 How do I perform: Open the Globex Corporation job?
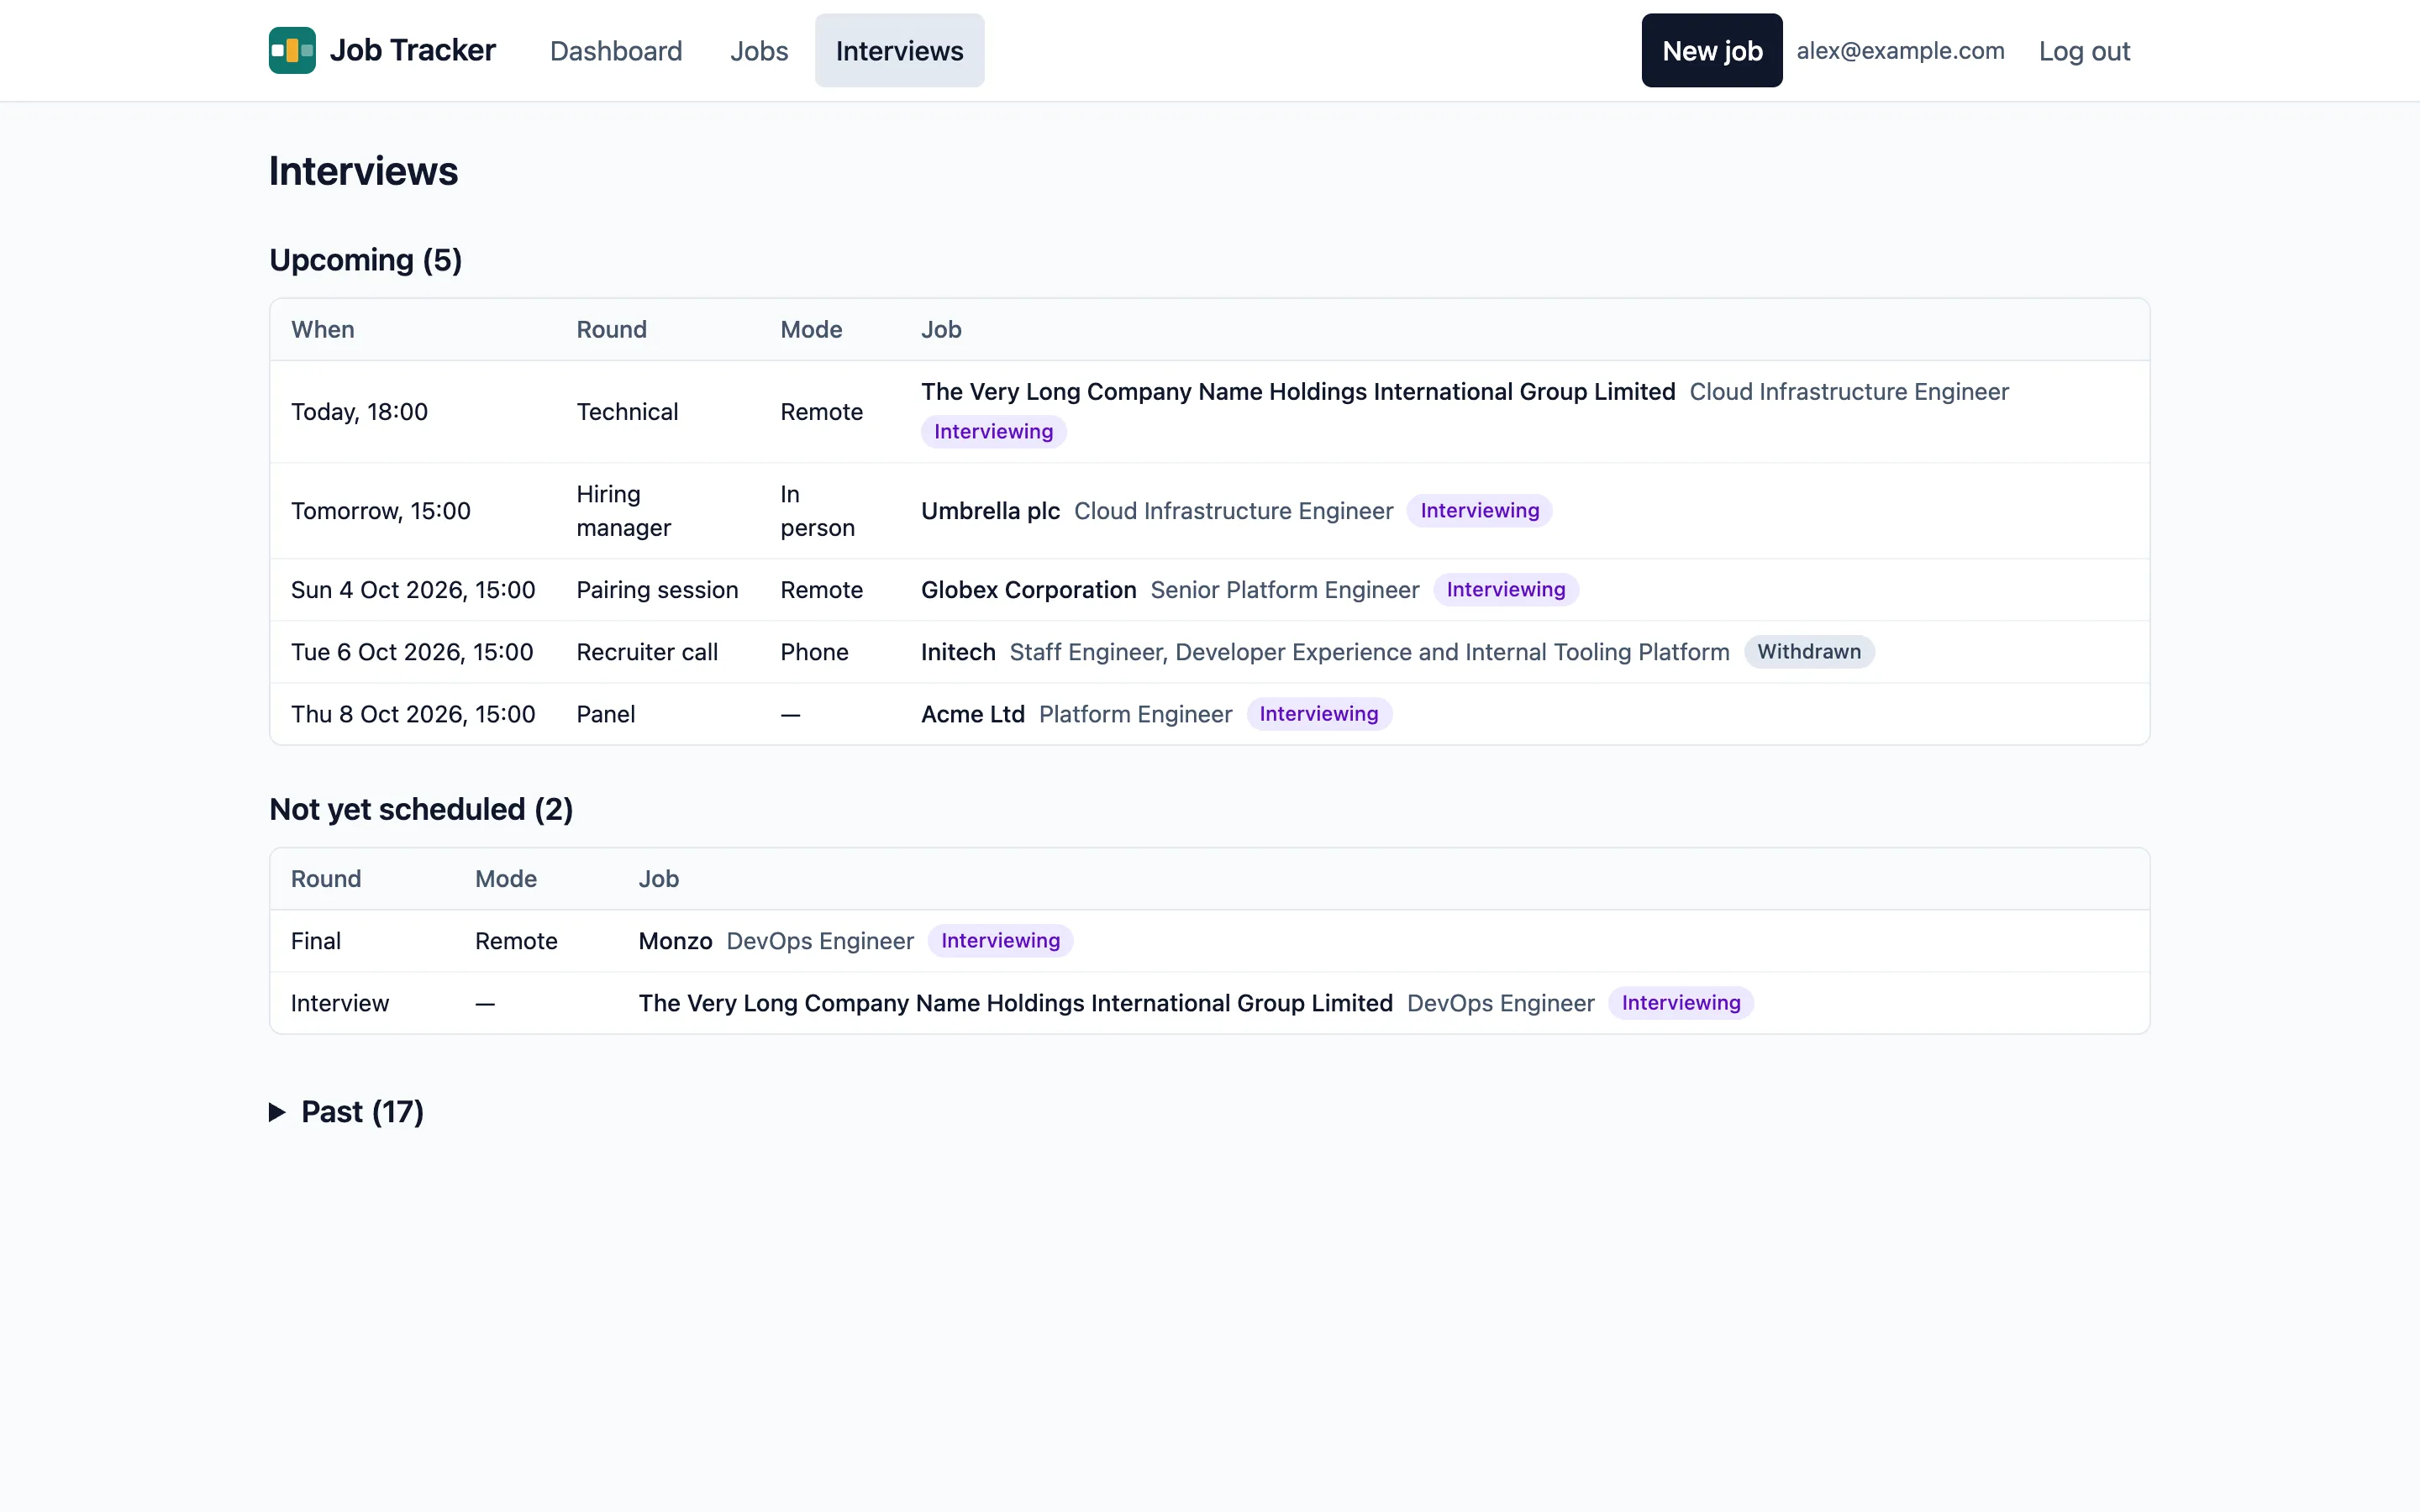1028,590
